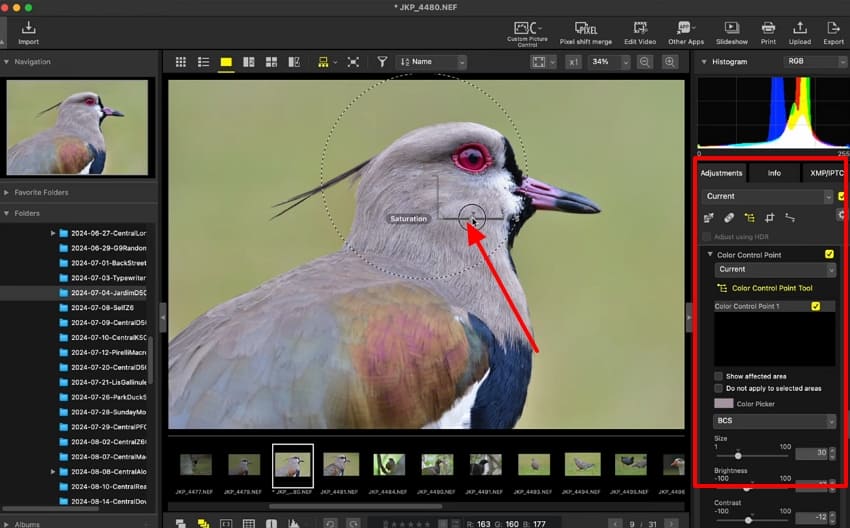The width and height of the screenshot is (850, 528).
Task: Click the white balance gray point tool icon
Action: [x=708, y=218]
